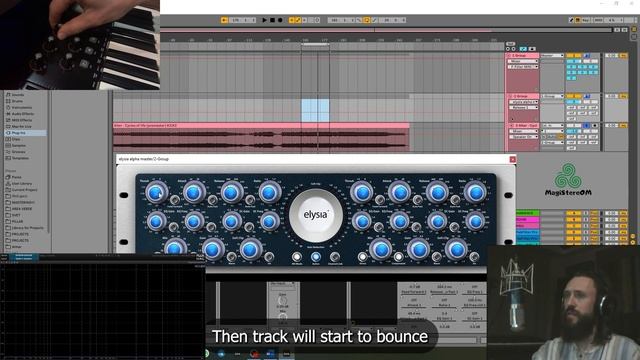Open input type dropdown on third track
Screen dimensions: 640x360
[552, 126]
